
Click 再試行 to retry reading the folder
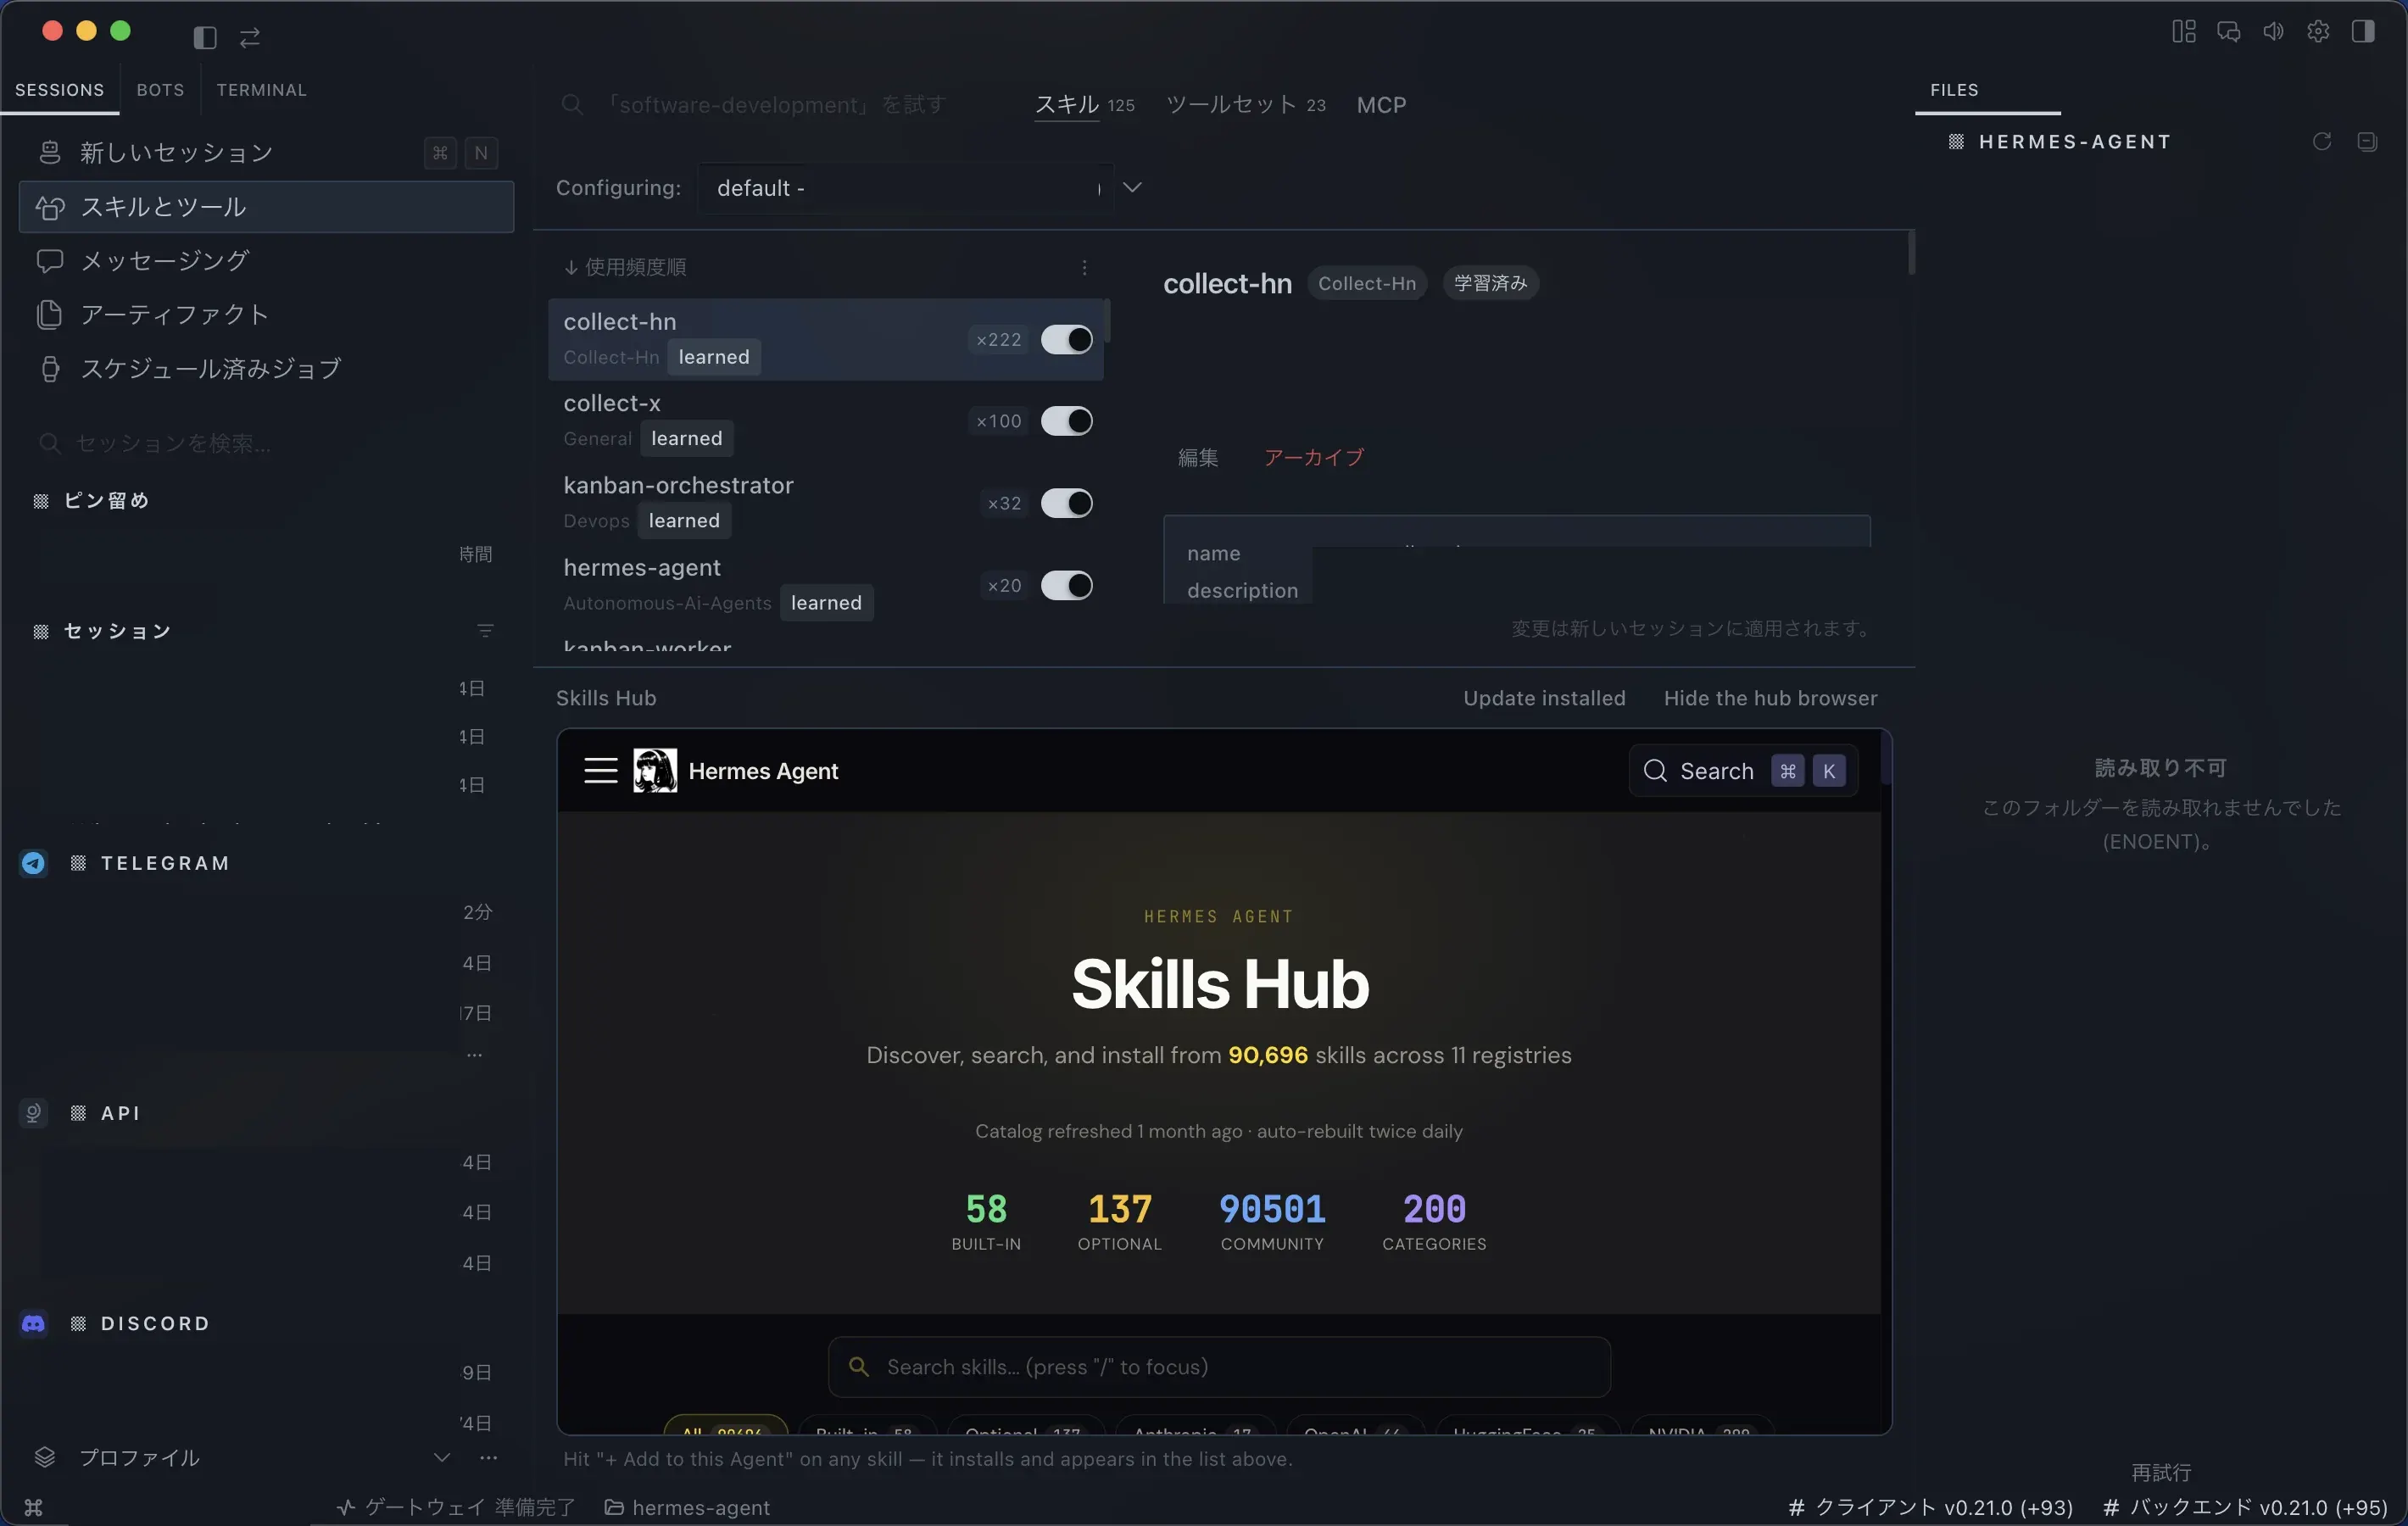tap(2161, 1473)
